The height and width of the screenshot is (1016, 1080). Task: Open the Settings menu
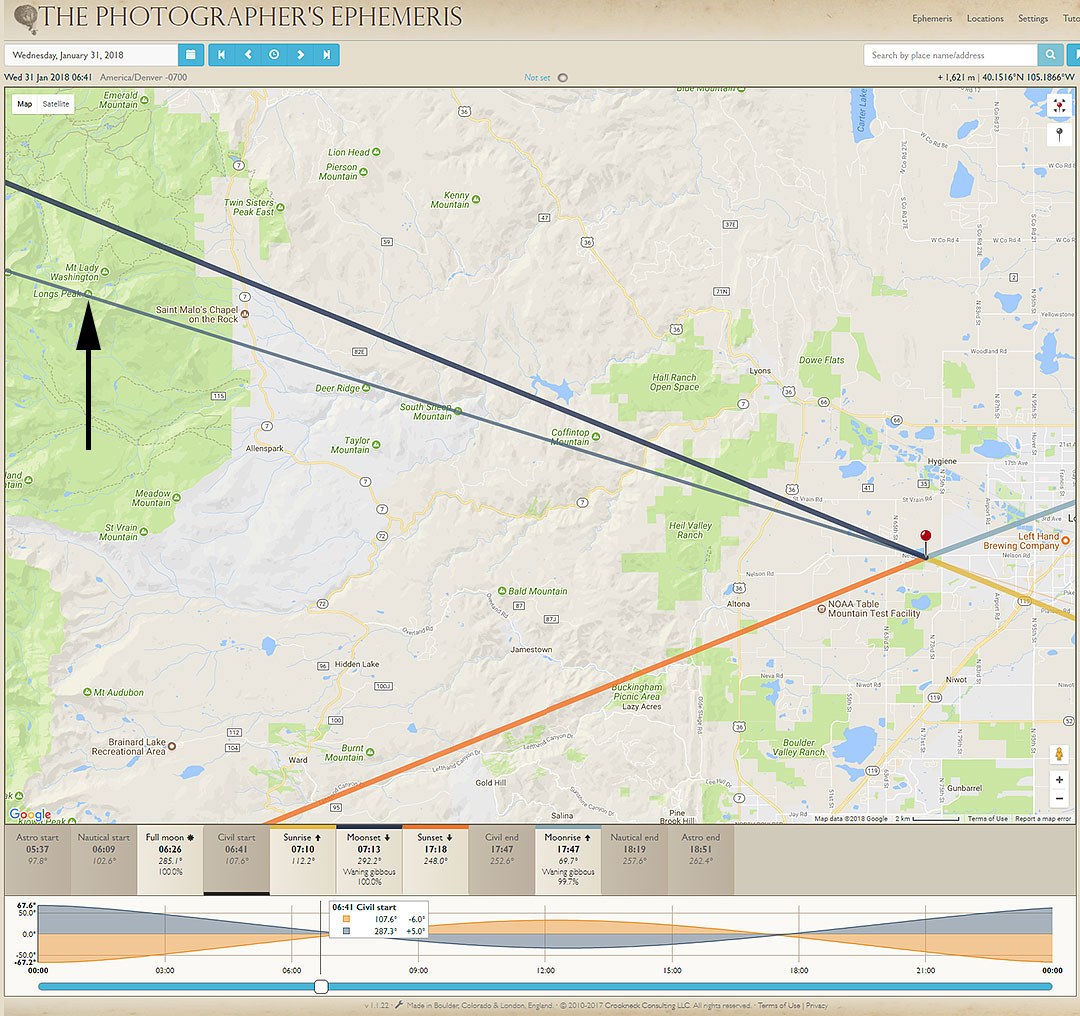1032,19
